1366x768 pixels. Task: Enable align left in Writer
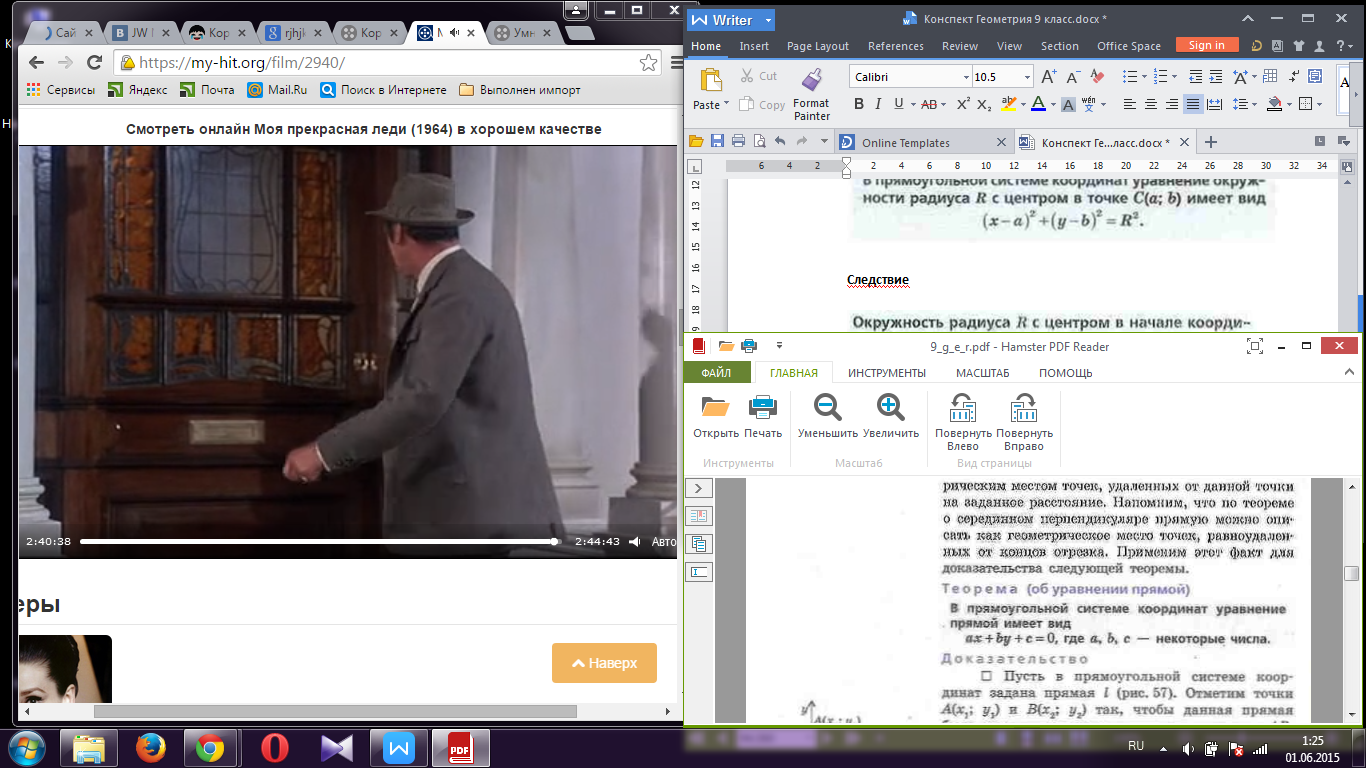click(x=1129, y=104)
